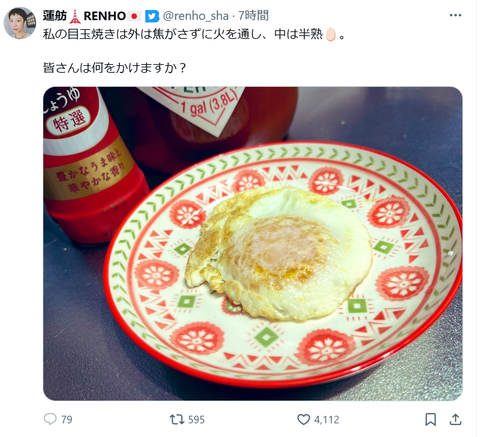Bookmark this tweet
The image size is (480, 437).
click(x=430, y=419)
